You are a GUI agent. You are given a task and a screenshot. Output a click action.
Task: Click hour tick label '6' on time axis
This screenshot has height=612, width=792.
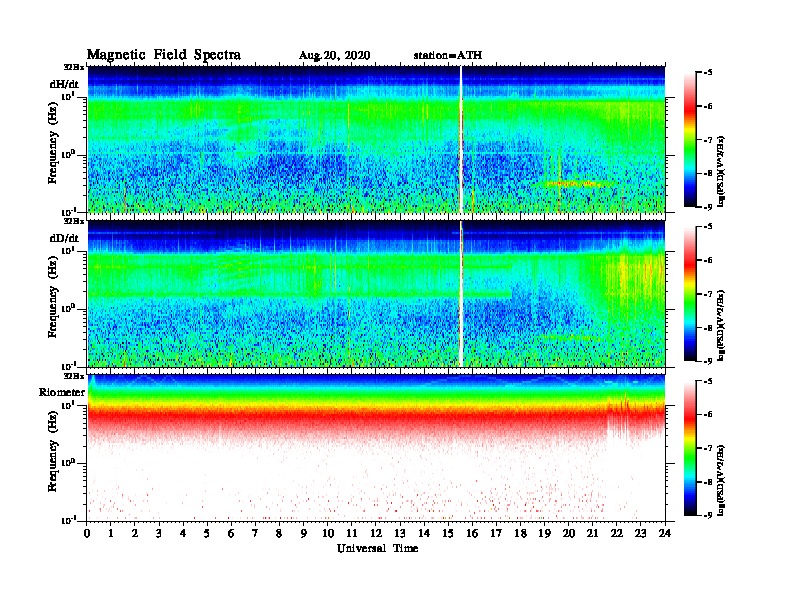(x=231, y=533)
